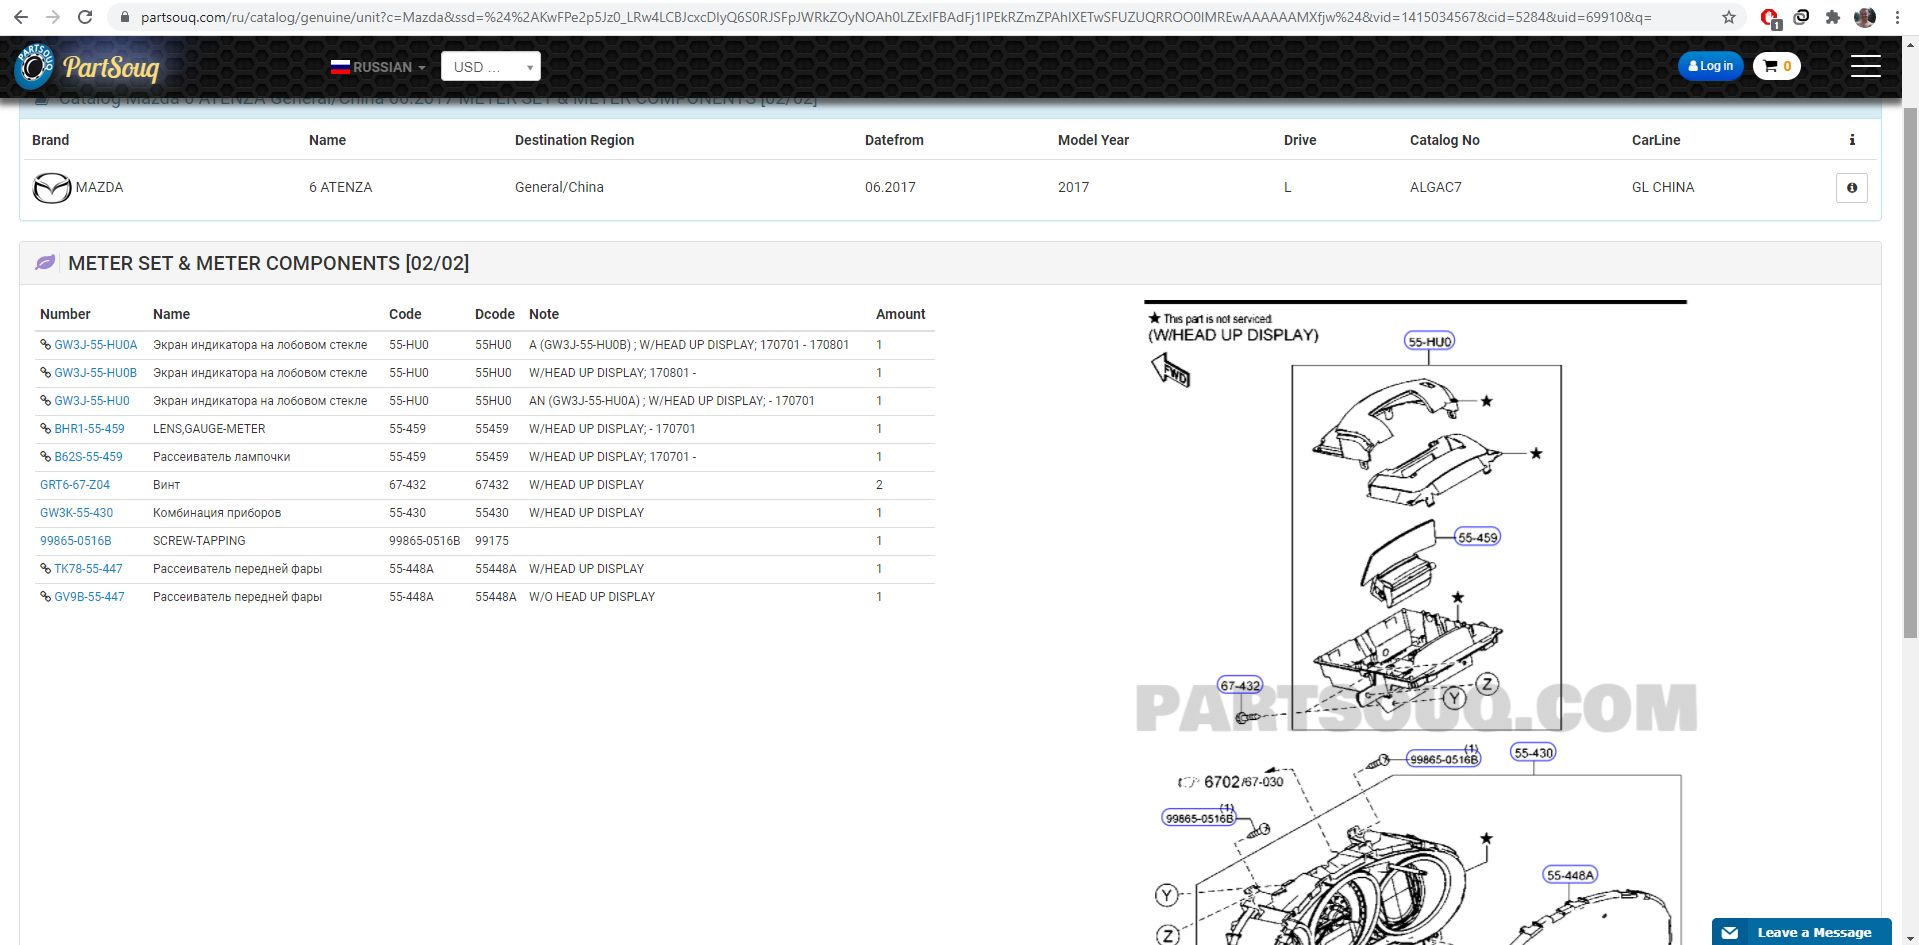Open part BHR1-55-459 link

pos(89,429)
